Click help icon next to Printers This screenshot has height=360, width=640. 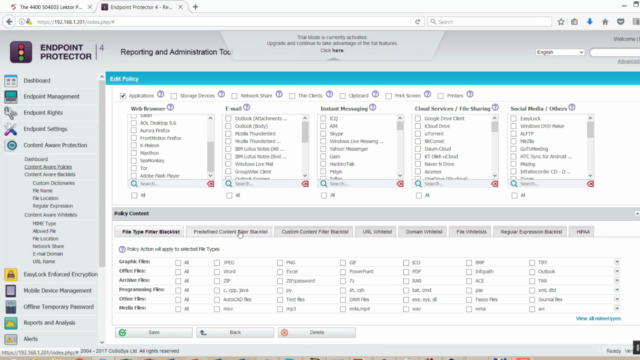coord(470,94)
